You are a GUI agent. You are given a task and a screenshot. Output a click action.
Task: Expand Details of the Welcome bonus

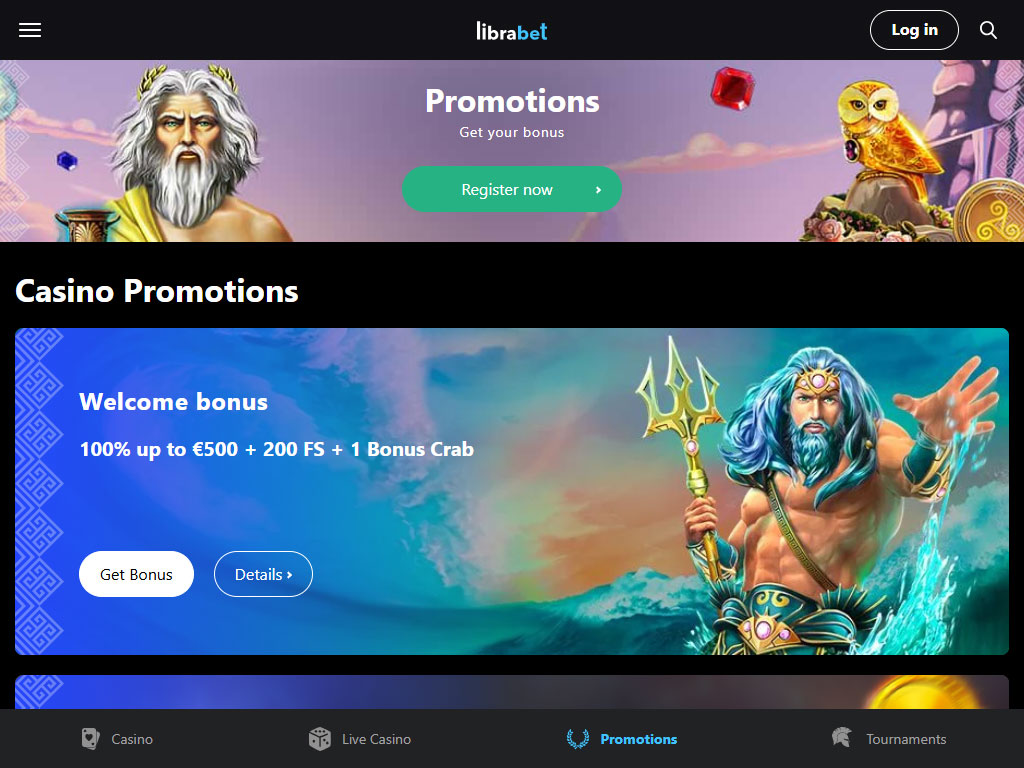[x=263, y=574]
